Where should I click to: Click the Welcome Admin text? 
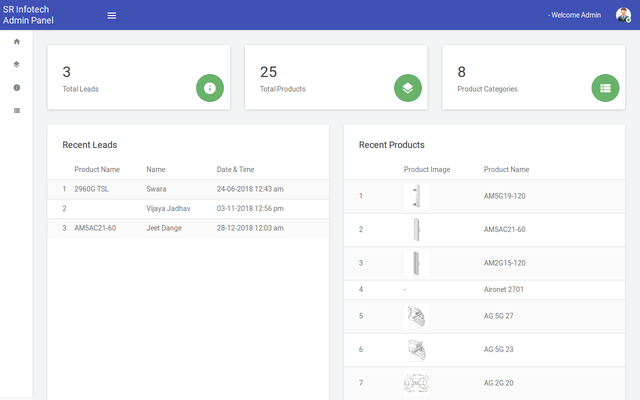tap(574, 15)
